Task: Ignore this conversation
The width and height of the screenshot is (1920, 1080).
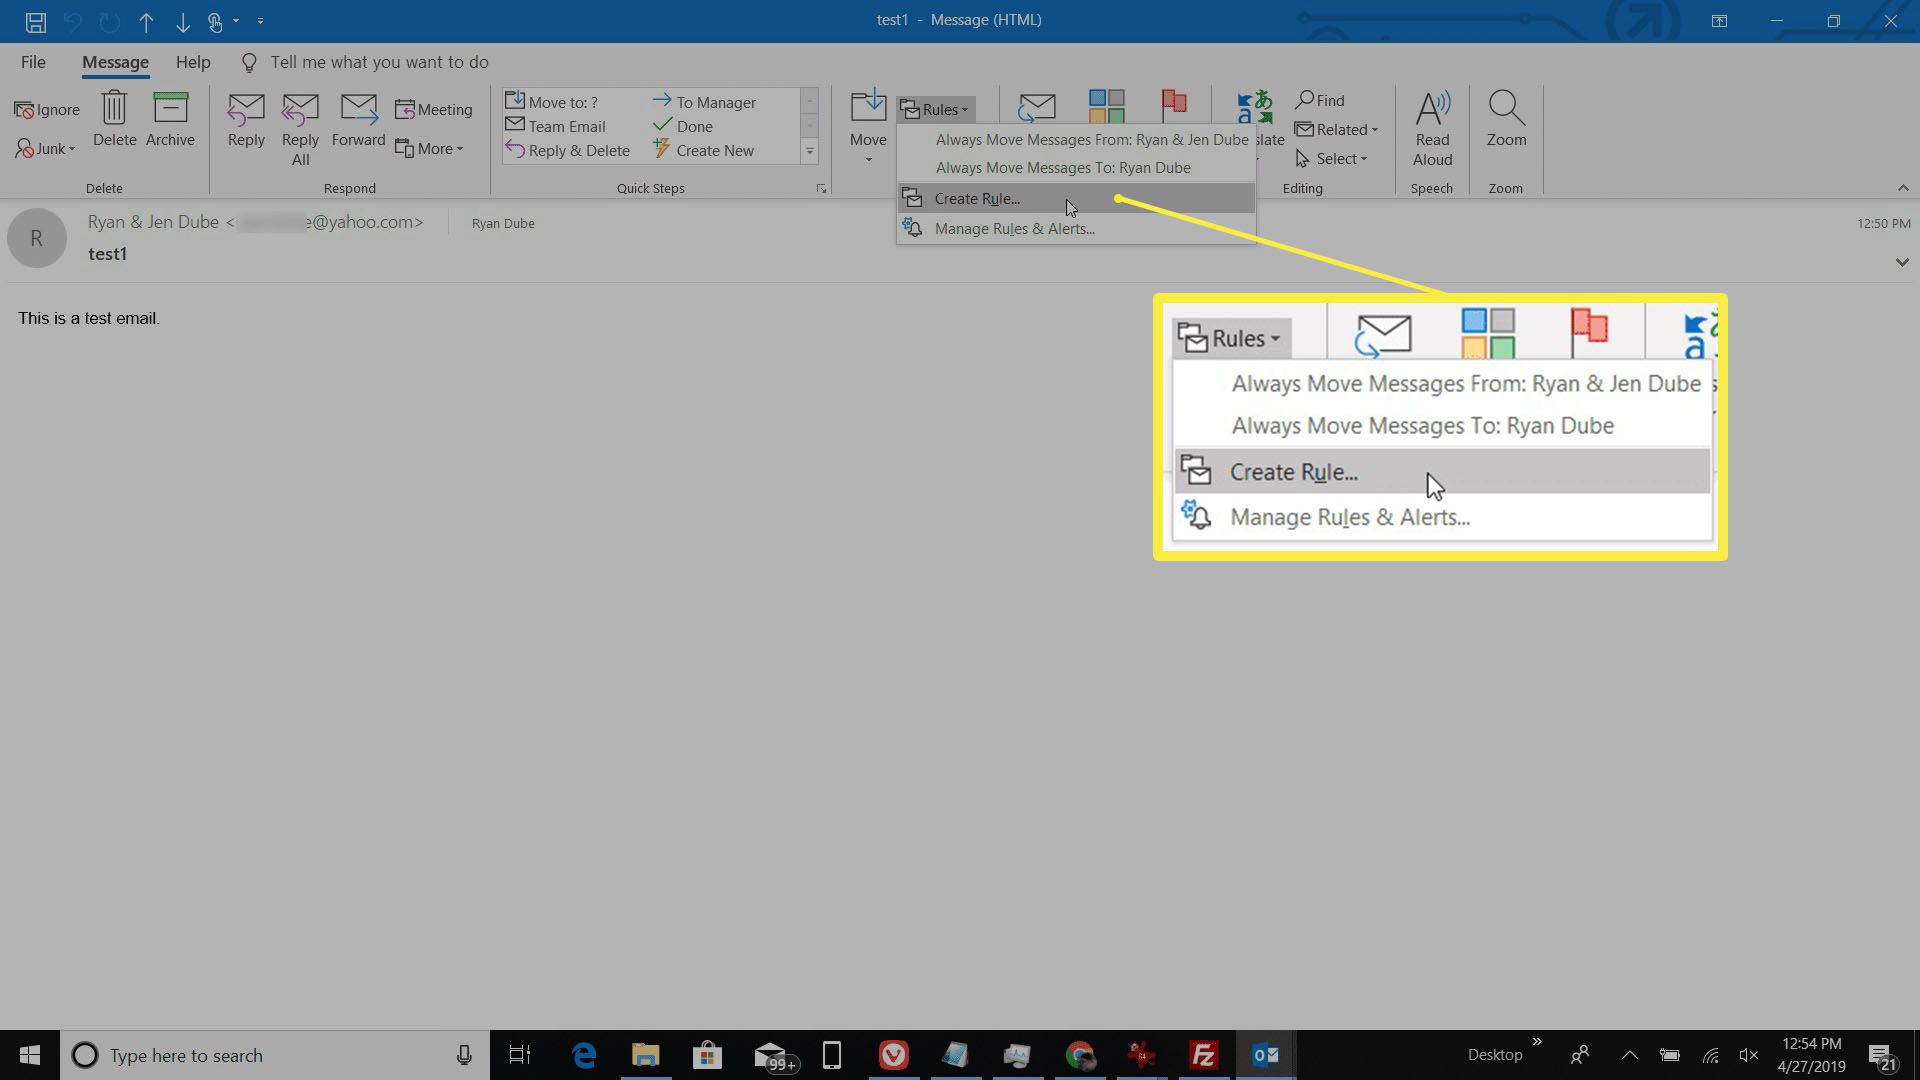Action: click(47, 109)
